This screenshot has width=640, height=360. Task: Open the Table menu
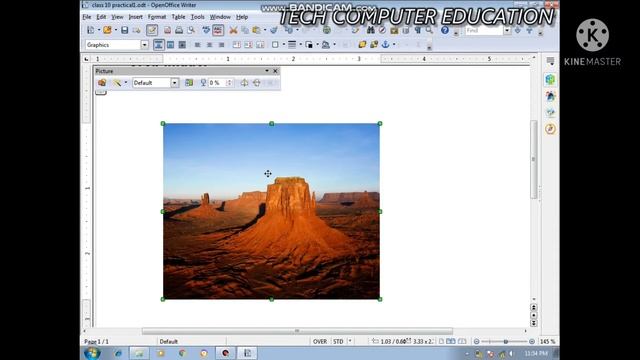point(178,17)
